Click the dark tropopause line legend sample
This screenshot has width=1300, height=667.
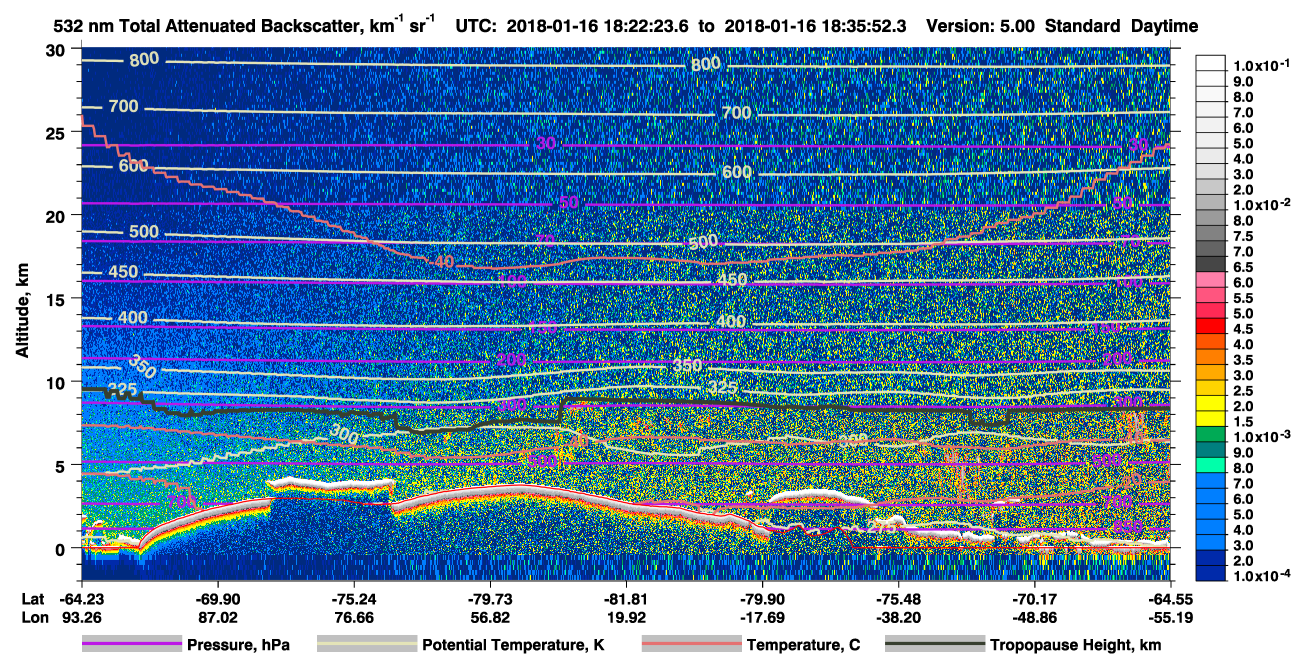click(x=936, y=644)
